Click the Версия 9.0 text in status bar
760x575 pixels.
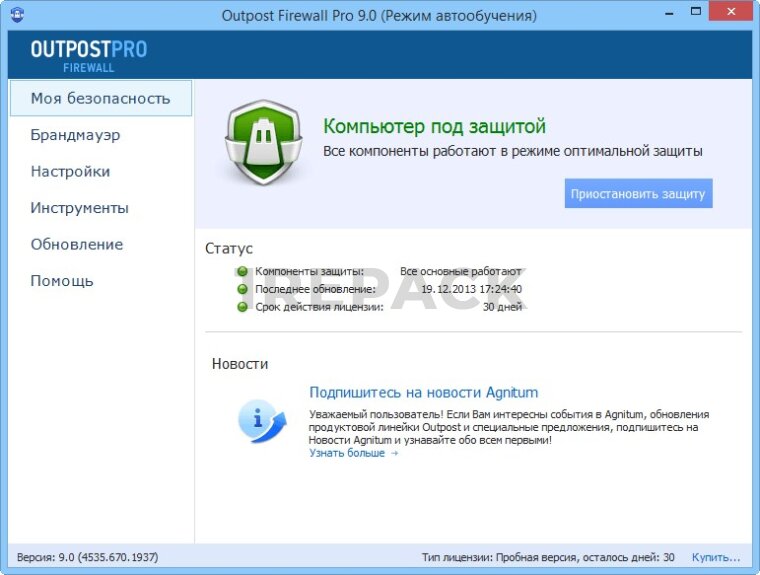point(87,557)
